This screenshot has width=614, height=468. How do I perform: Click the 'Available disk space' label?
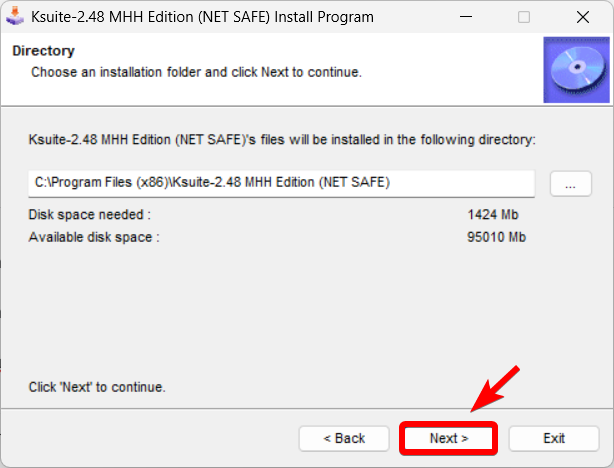94,237
